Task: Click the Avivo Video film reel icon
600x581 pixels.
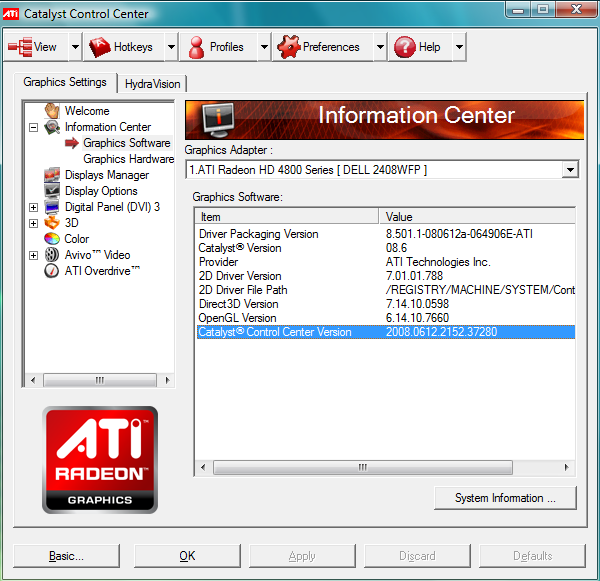Action: (x=52, y=255)
